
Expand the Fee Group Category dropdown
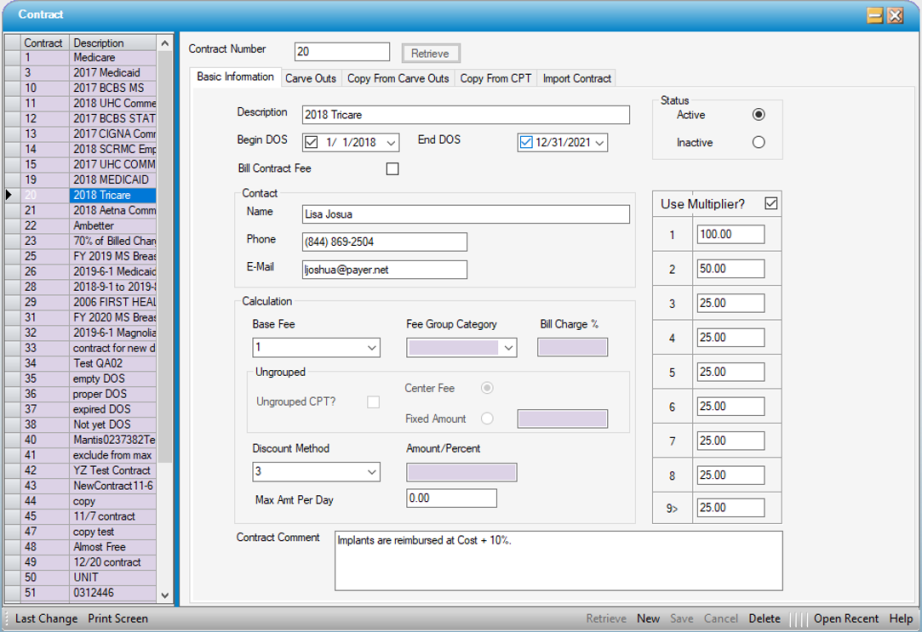click(x=508, y=348)
